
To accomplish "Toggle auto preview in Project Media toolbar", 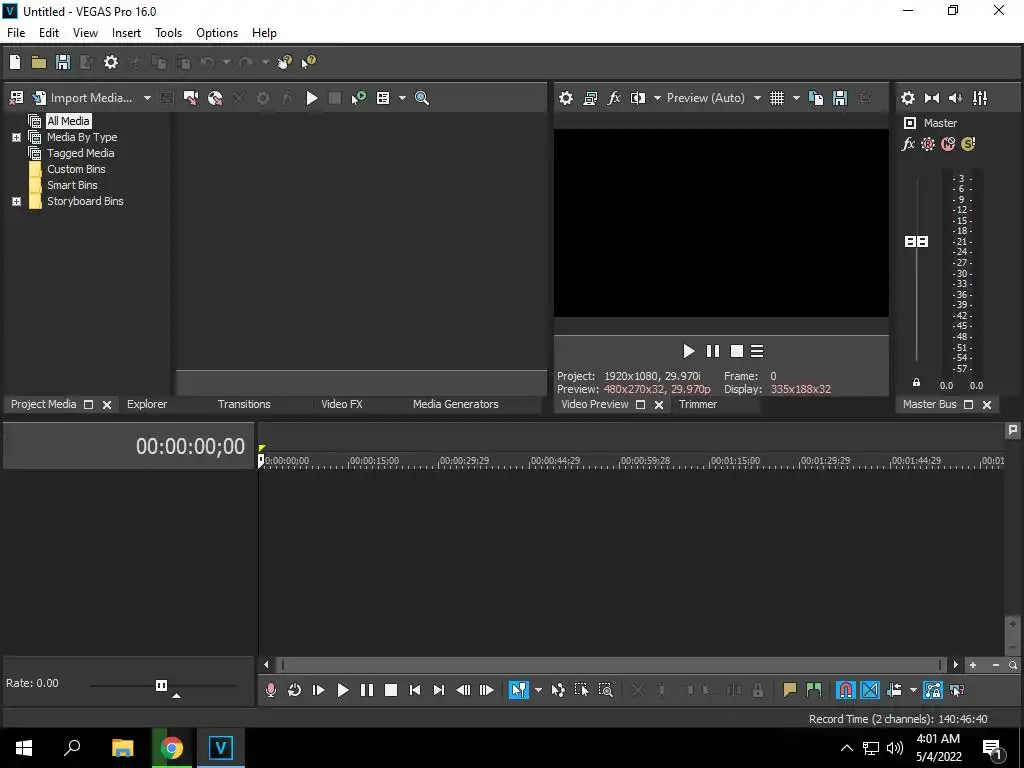I will pos(359,98).
